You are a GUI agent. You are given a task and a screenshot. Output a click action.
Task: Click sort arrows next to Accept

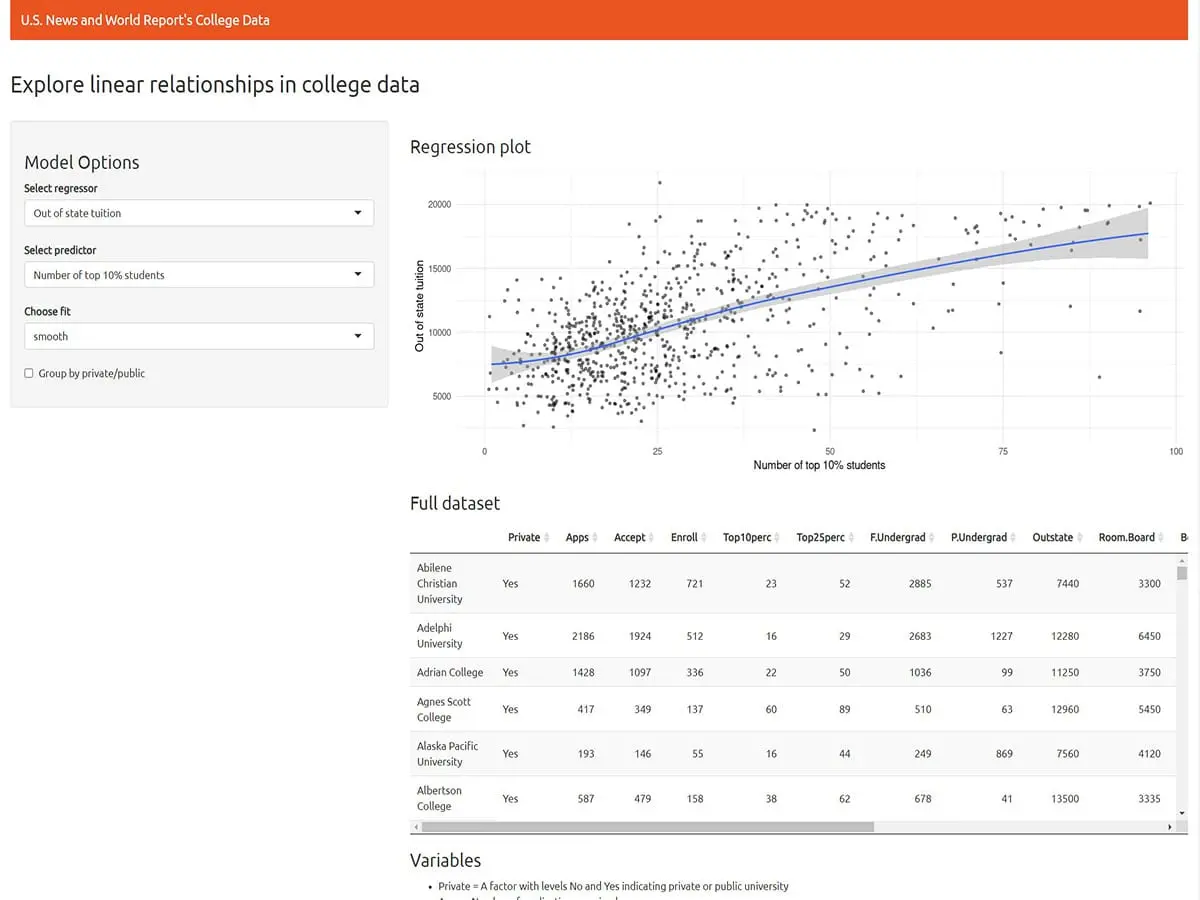pyautogui.click(x=653, y=538)
